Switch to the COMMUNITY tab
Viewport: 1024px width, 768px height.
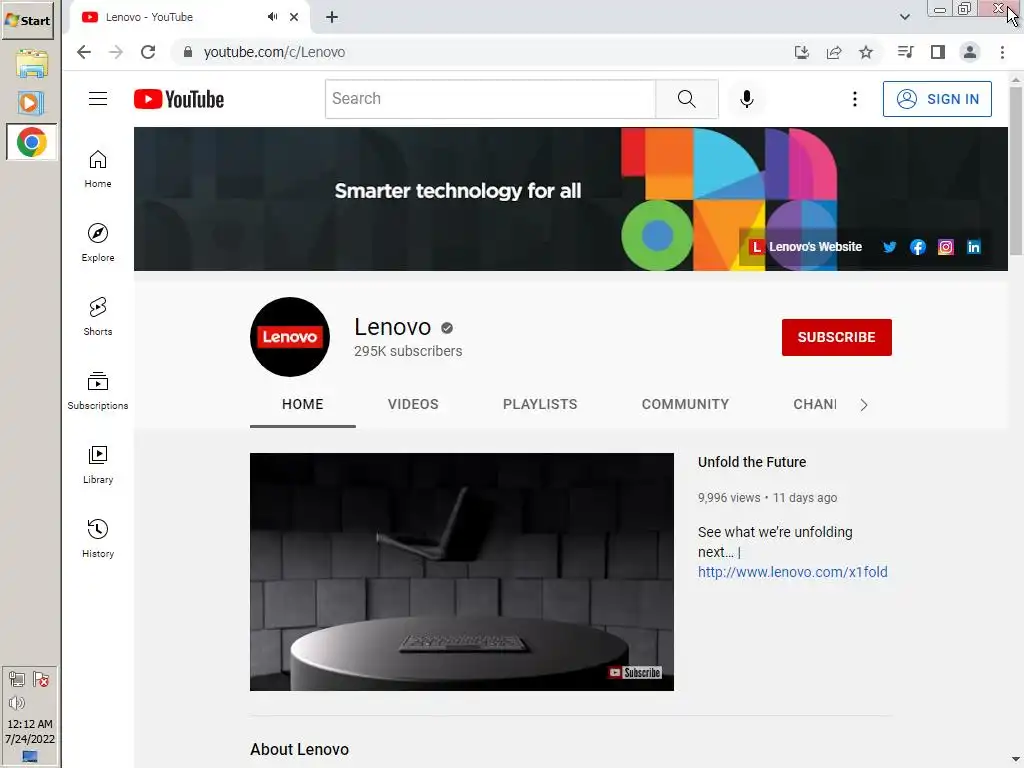tap(685, 404)
